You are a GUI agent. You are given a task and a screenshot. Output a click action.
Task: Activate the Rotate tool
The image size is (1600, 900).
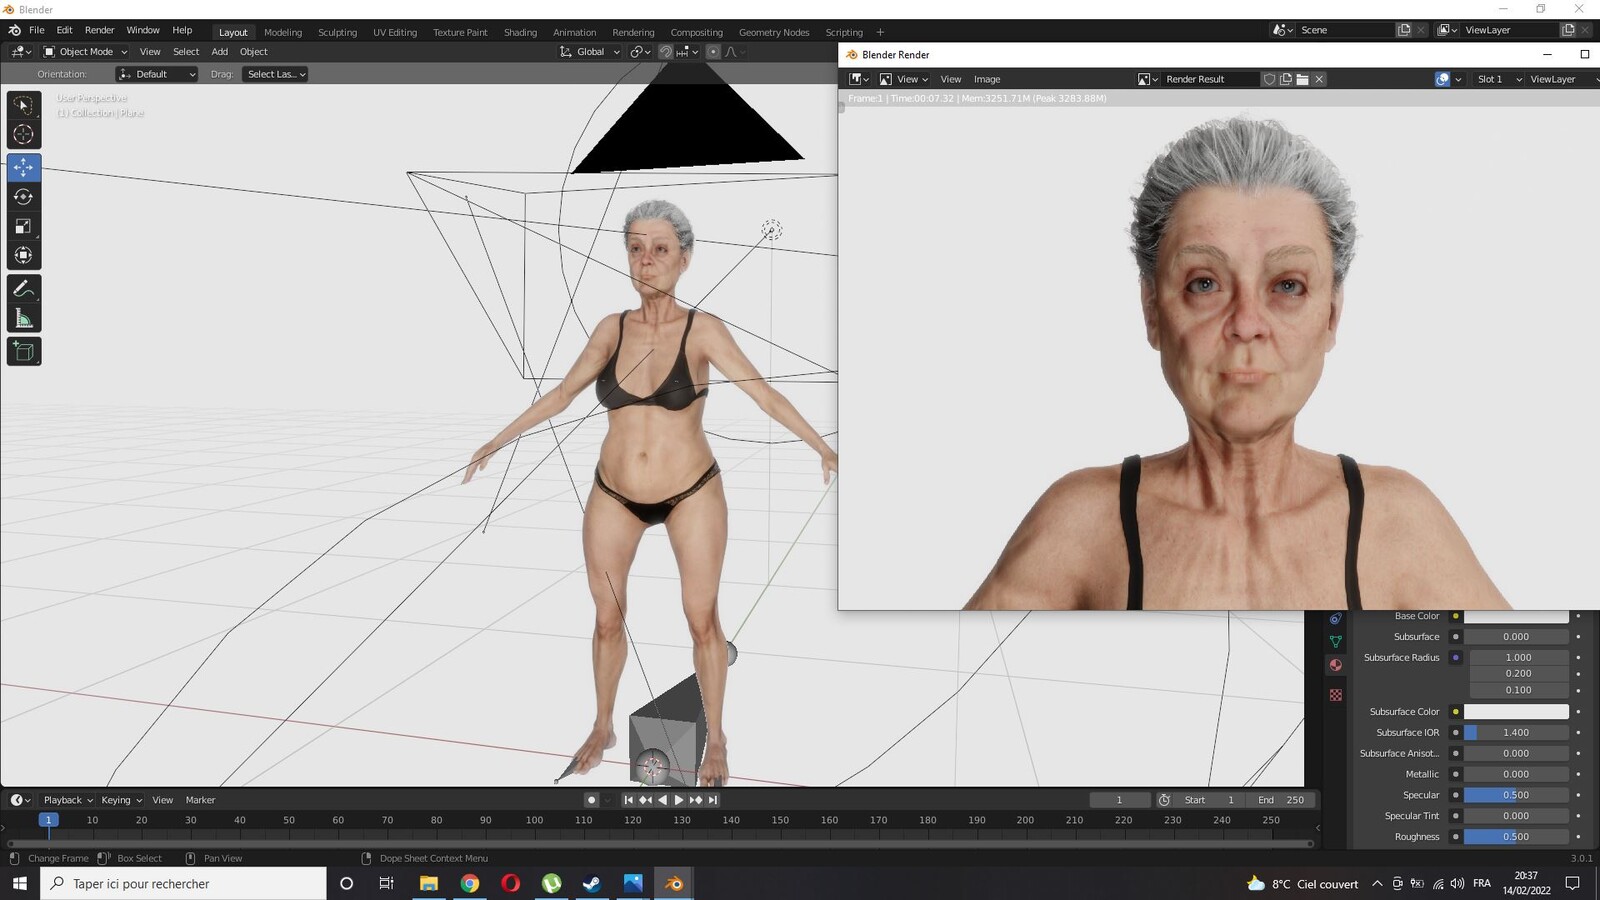23,197
